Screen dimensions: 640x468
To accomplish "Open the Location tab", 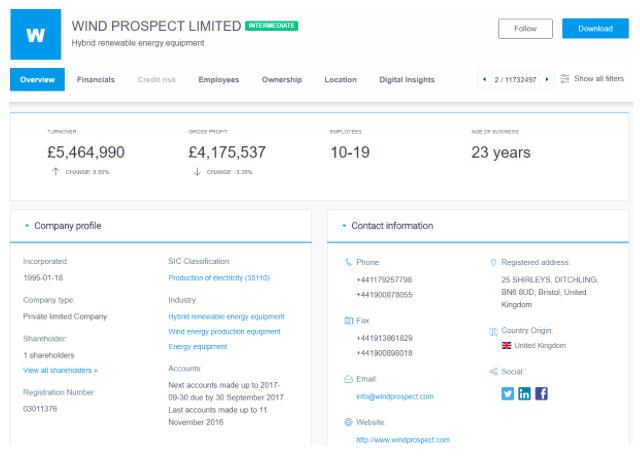I will [340, 80].
